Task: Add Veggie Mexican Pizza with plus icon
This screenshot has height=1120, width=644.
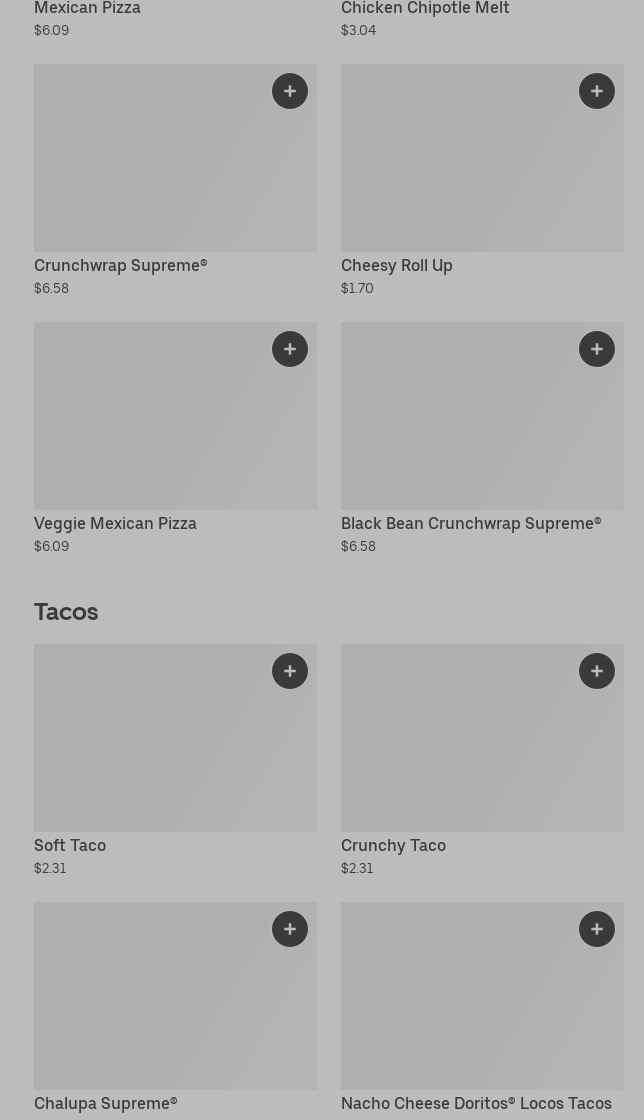Action: pyautogui.click(x=290, y=349)
